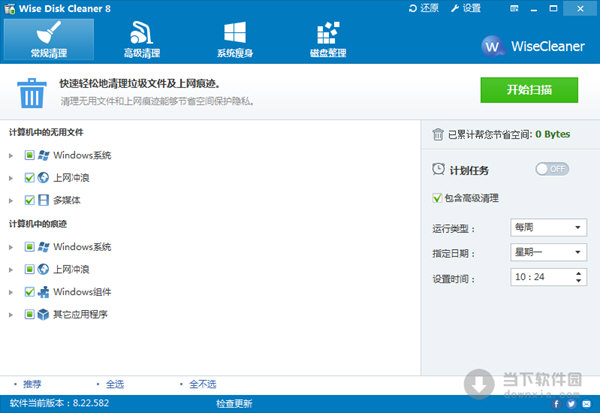Toggle checkbox for first Windows系统 item

(x=29, y=155)
